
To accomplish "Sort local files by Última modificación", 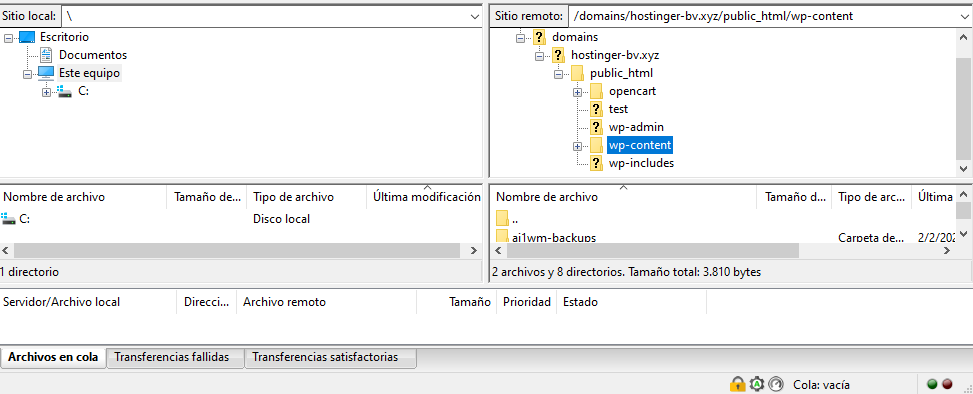I will (x=424, y=197).
